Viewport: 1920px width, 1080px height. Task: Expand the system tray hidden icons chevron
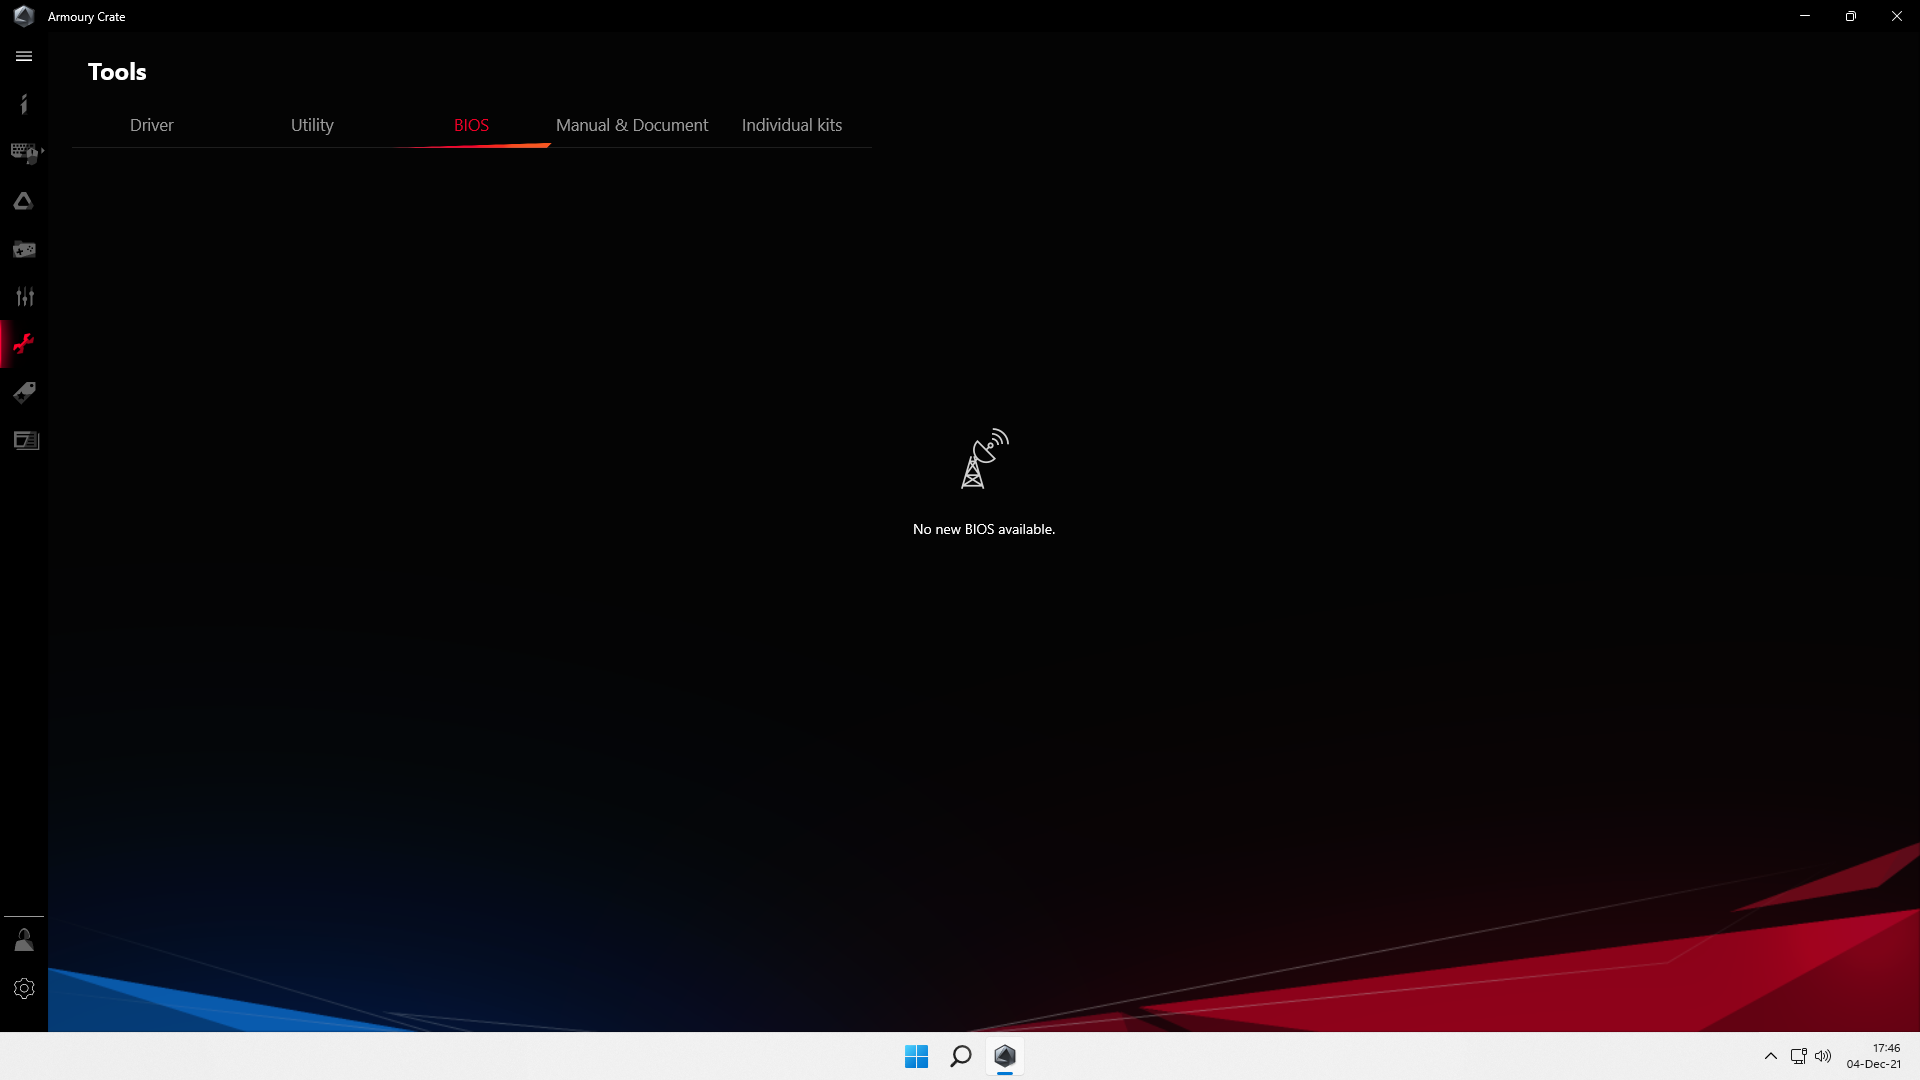(1770, 1056)
